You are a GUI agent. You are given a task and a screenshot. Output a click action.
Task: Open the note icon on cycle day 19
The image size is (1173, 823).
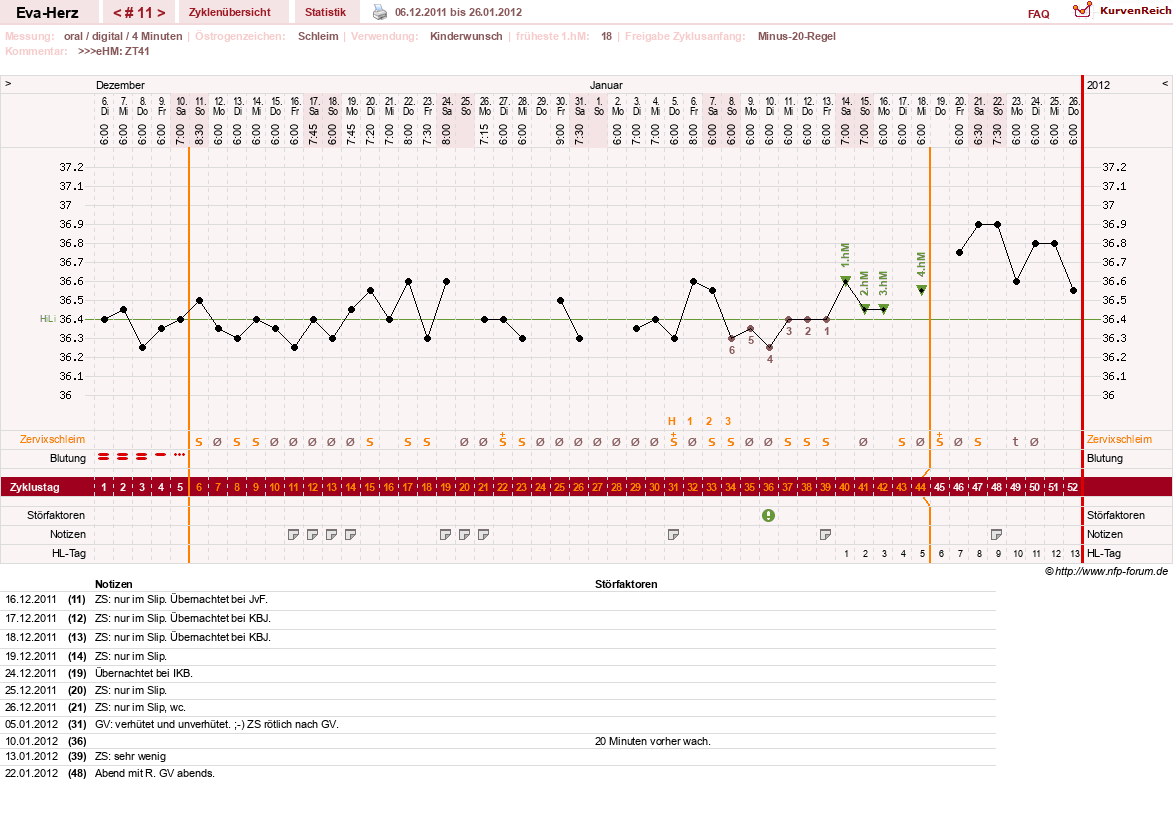point(446,534)
